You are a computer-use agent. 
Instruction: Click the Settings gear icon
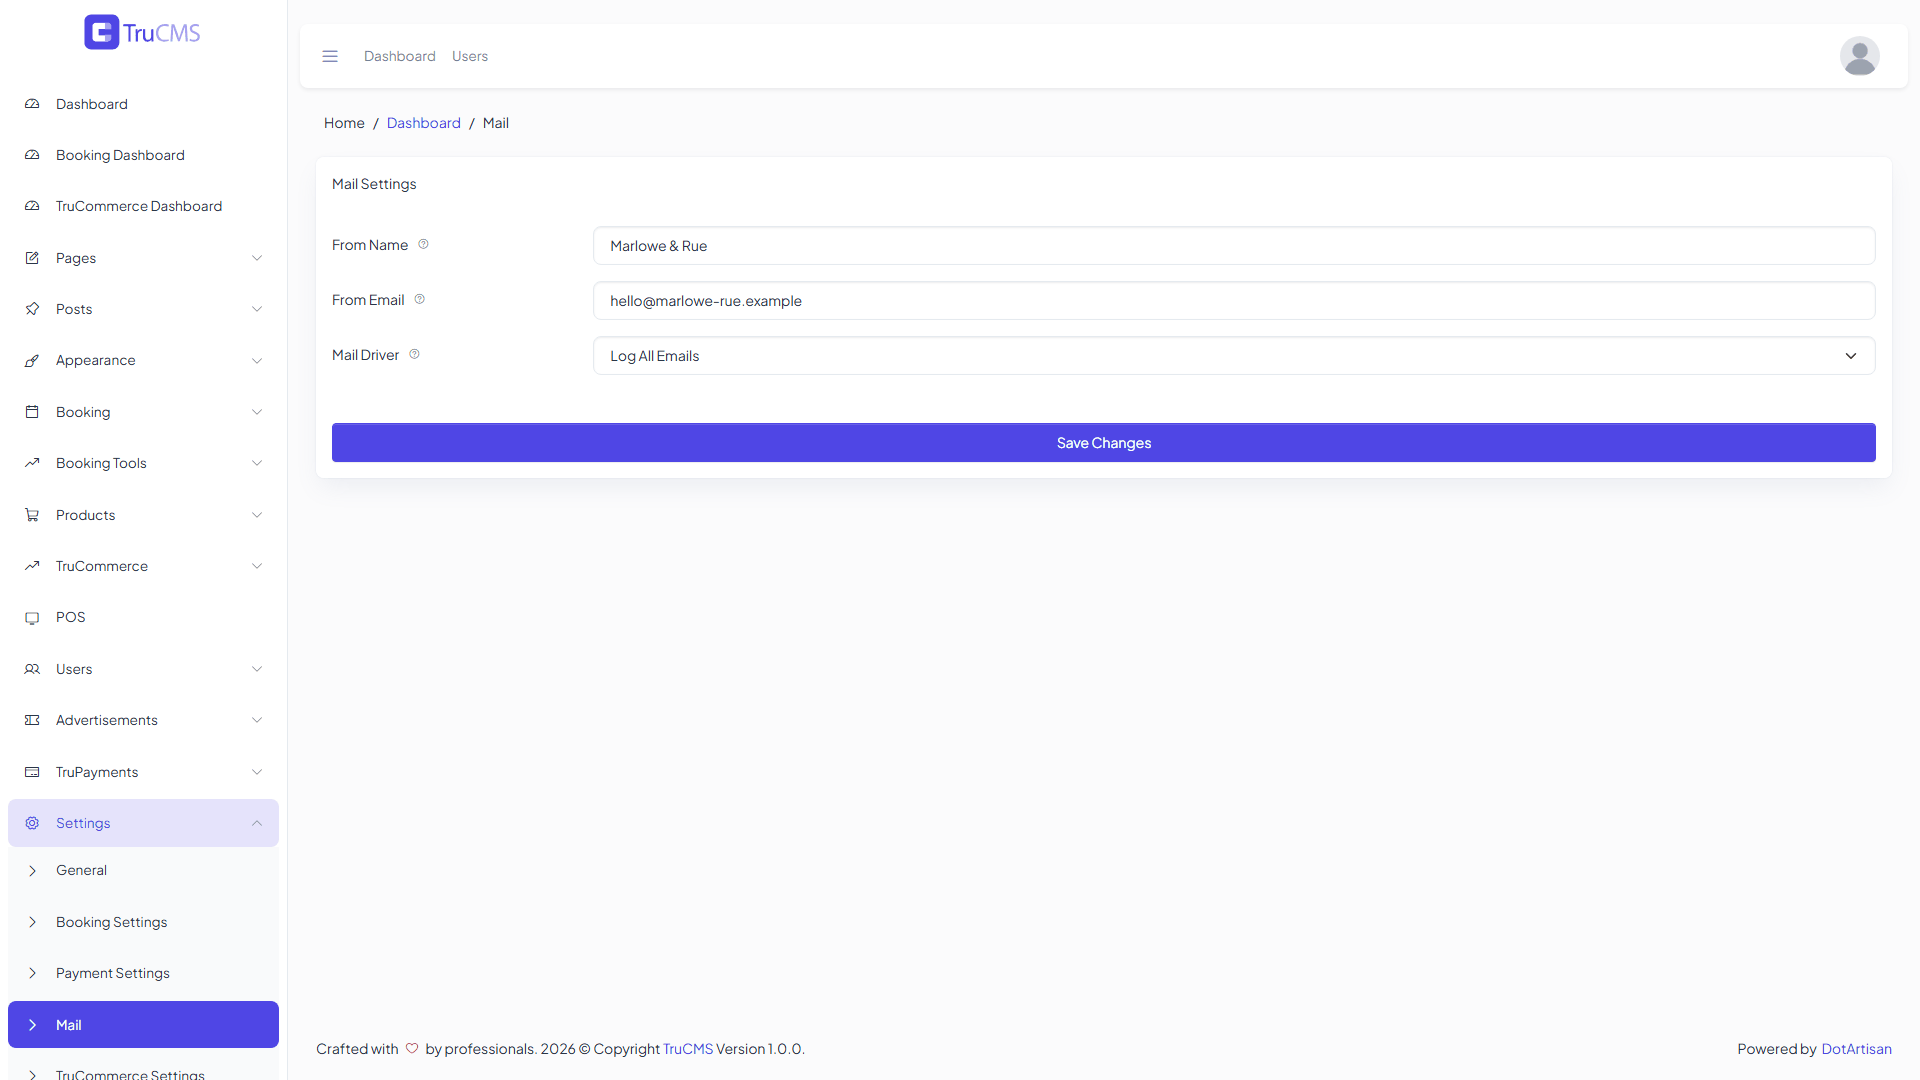coord(32,823)
